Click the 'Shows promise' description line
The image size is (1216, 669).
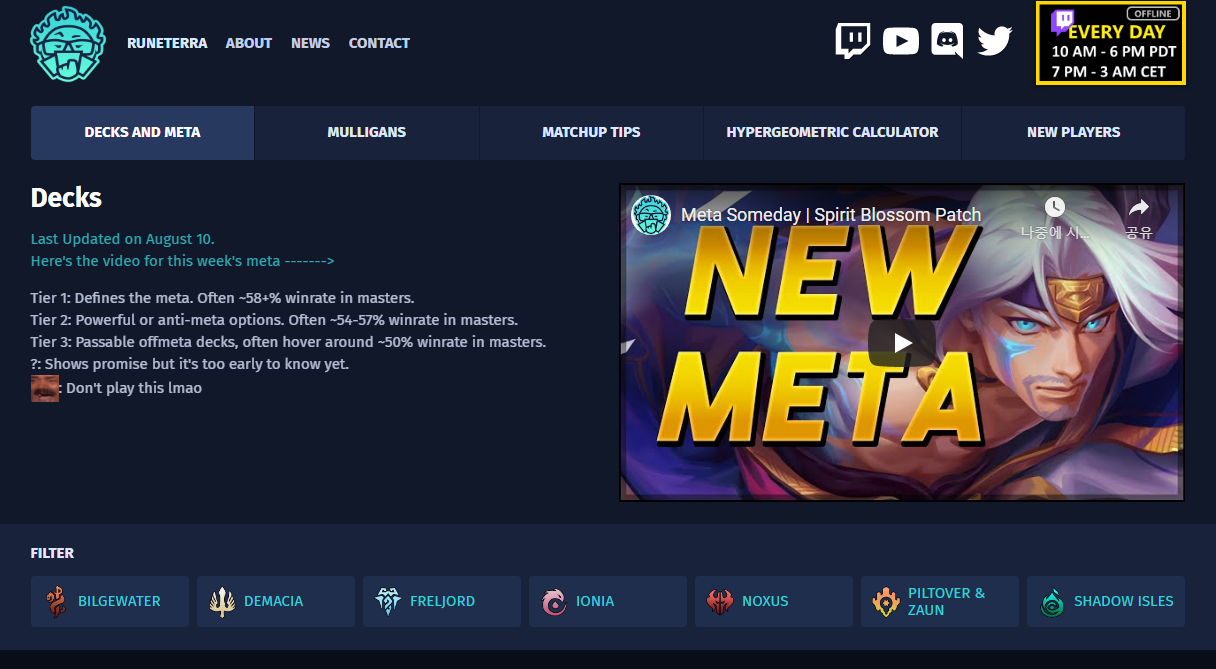[190, 364]
